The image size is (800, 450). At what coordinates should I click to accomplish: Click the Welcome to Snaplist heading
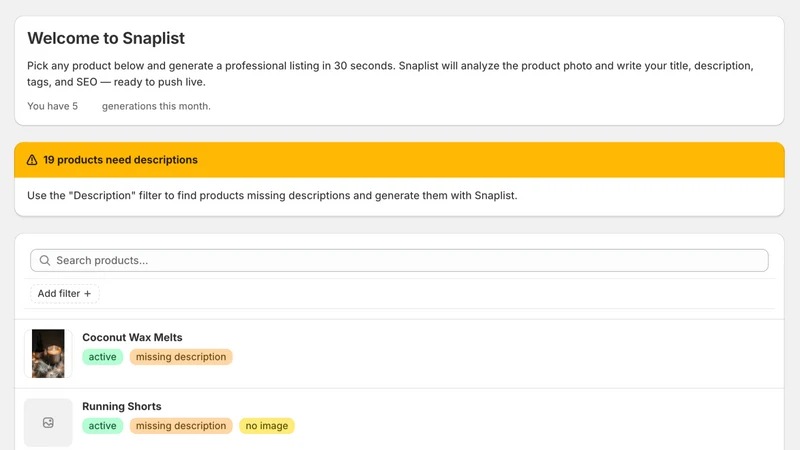[x=106, y=38]
